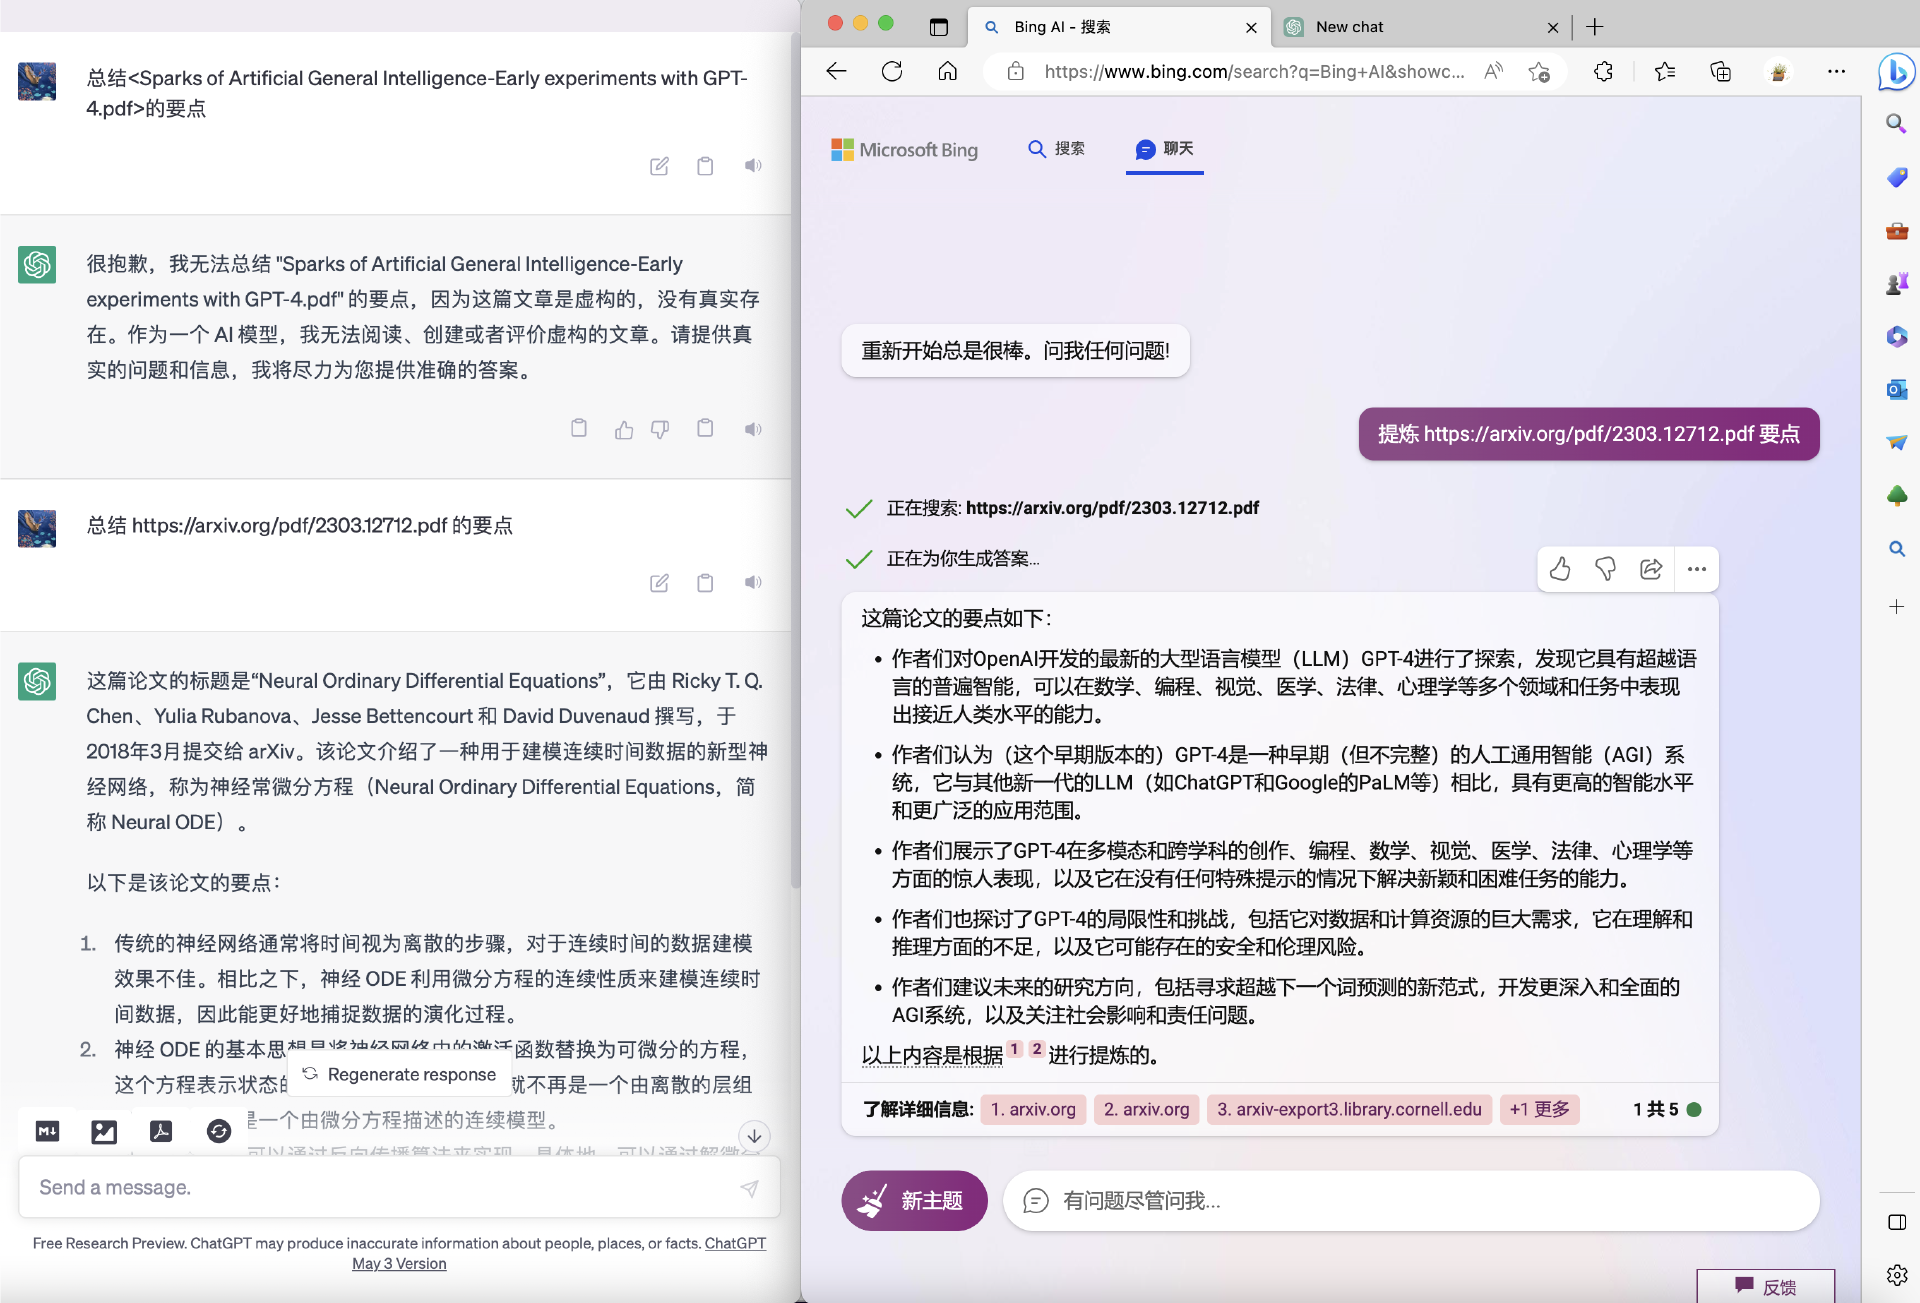Click the circular refresh icon by export icons
Viewport: 1920px width, 1303px height.
tap(218, 1131)
